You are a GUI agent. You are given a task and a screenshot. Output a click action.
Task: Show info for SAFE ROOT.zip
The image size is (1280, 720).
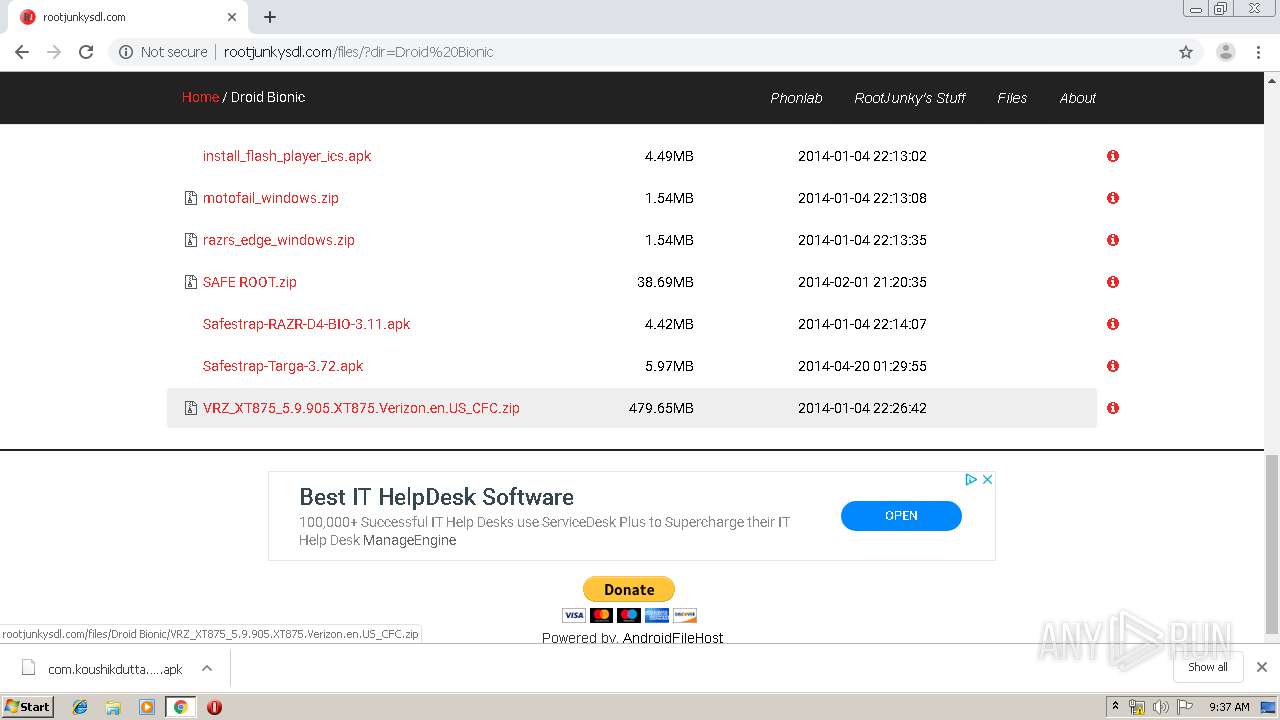tap(1113, 282)
